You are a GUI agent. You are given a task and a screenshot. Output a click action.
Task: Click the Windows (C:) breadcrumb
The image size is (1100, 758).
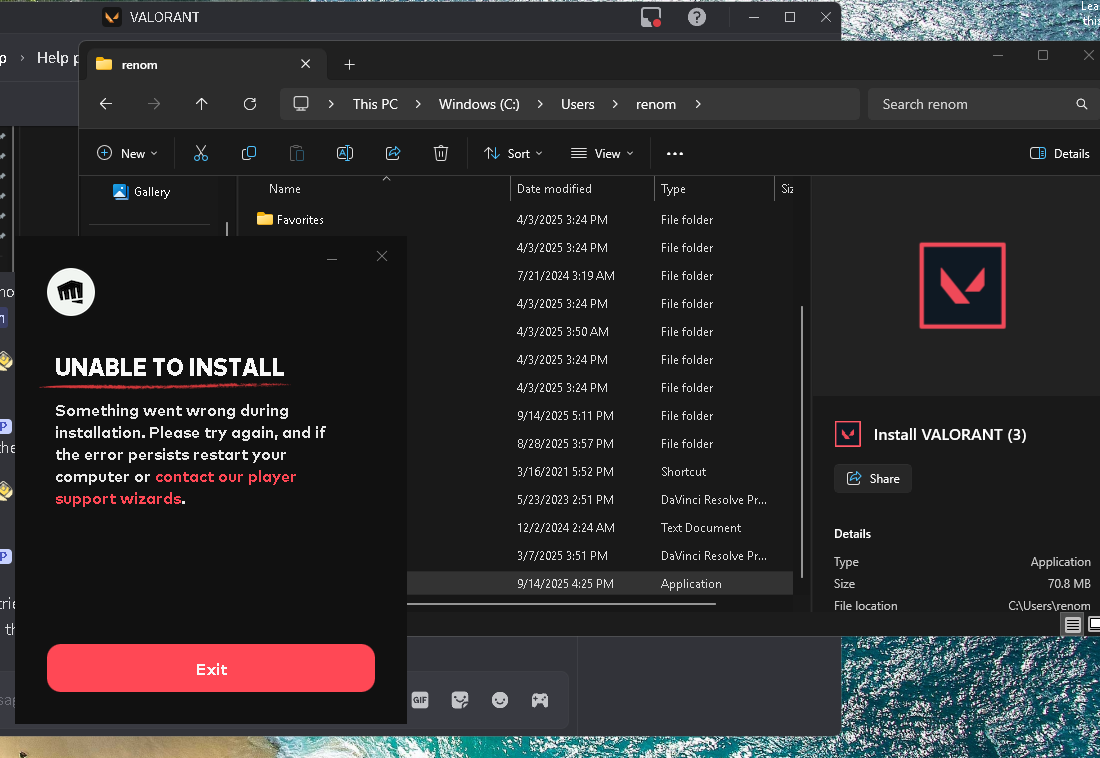click(x=479, y=104)
